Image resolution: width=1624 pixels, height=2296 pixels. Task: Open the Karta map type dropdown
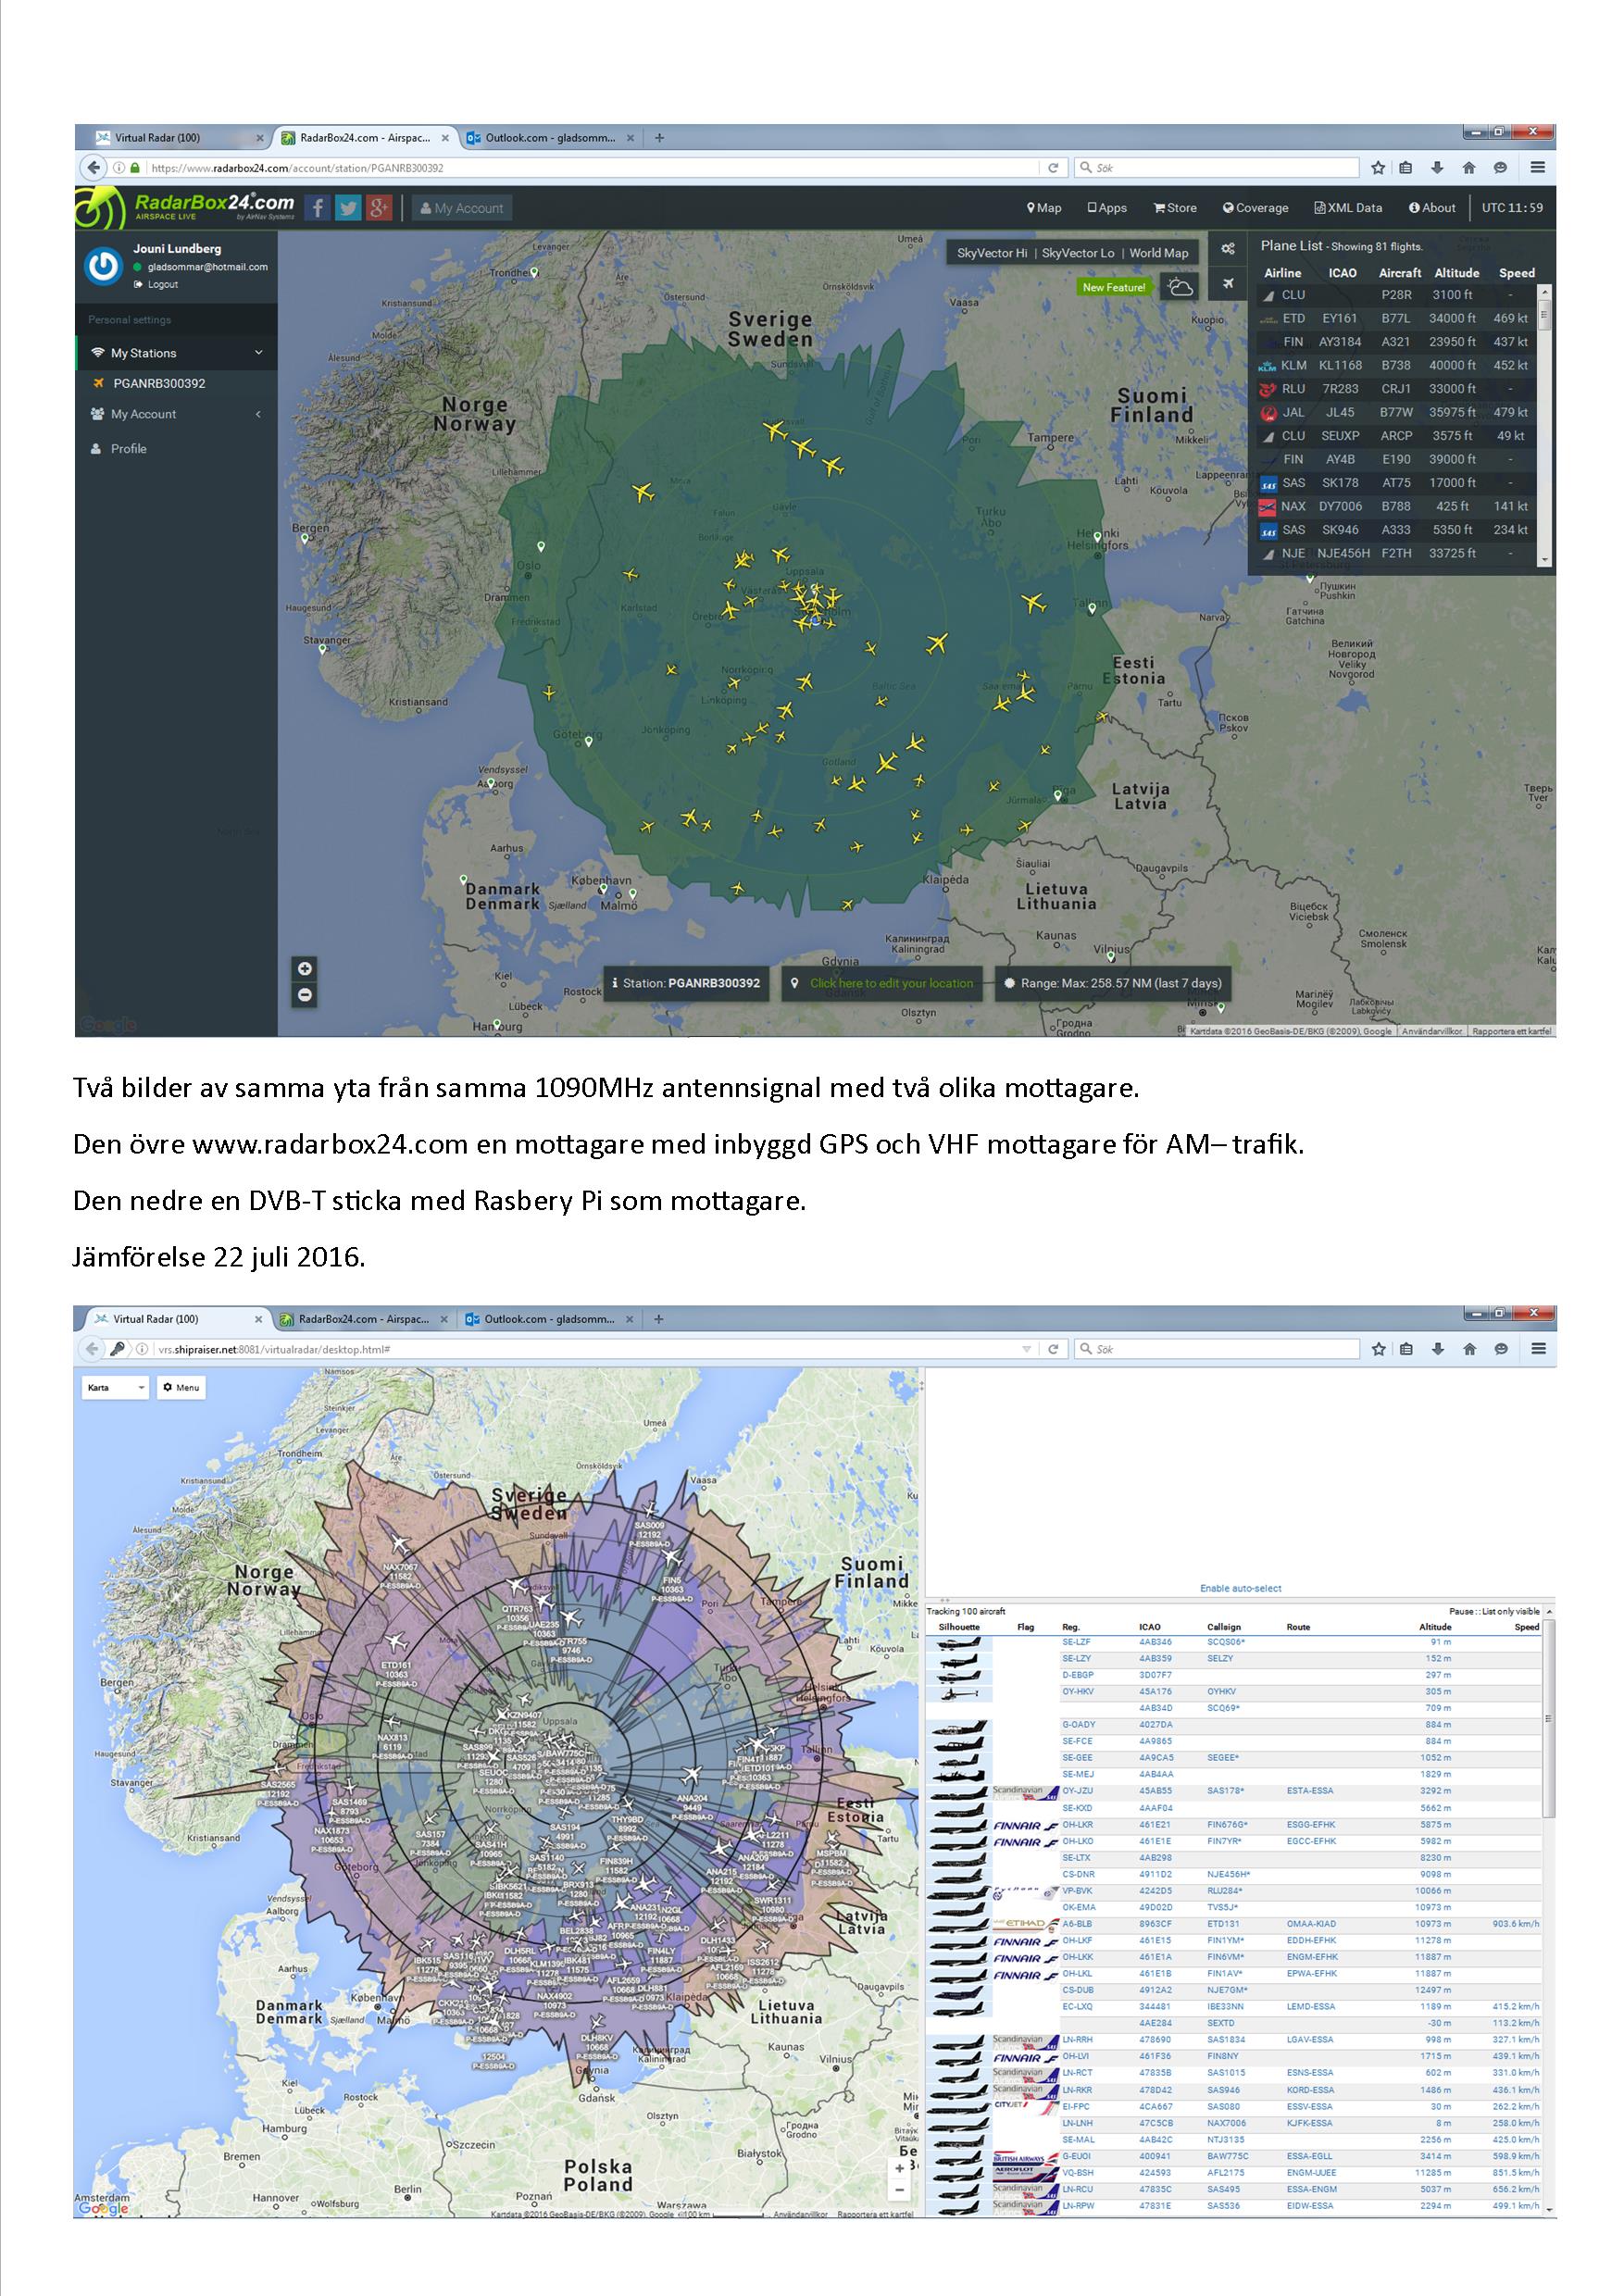[115, 1387]
